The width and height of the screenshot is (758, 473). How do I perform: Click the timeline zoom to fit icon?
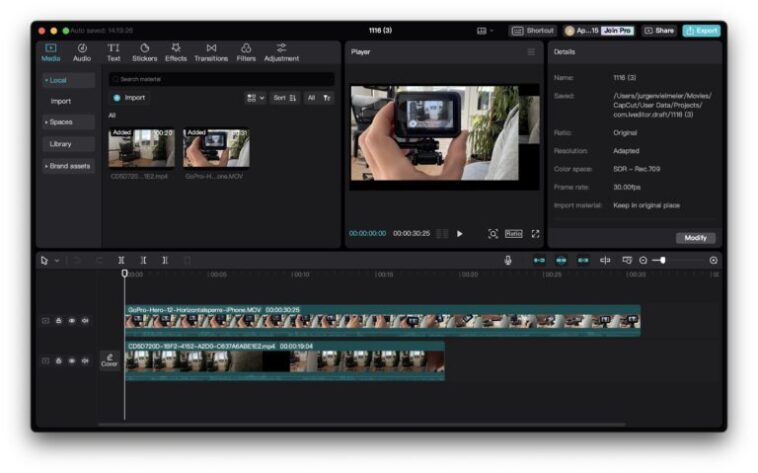coord(713,260)
